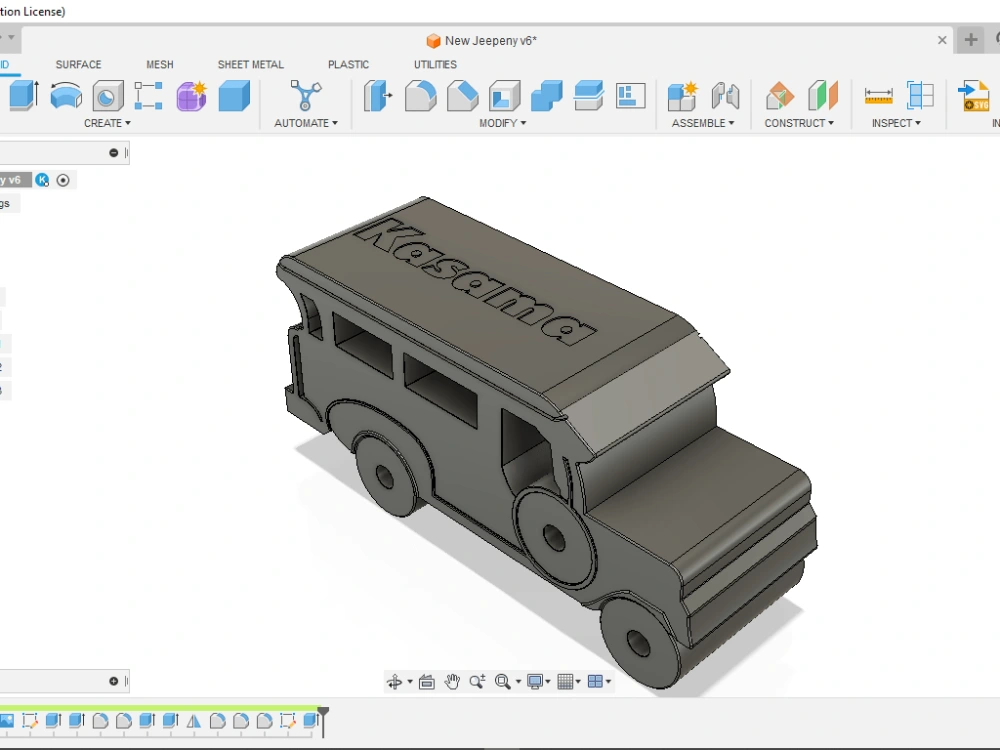Open the ASSEMBLE dropdown menu
Image resolution: width=1000 pixels, height=750 pixels.
pyautogui.click(x=703, y=123)
